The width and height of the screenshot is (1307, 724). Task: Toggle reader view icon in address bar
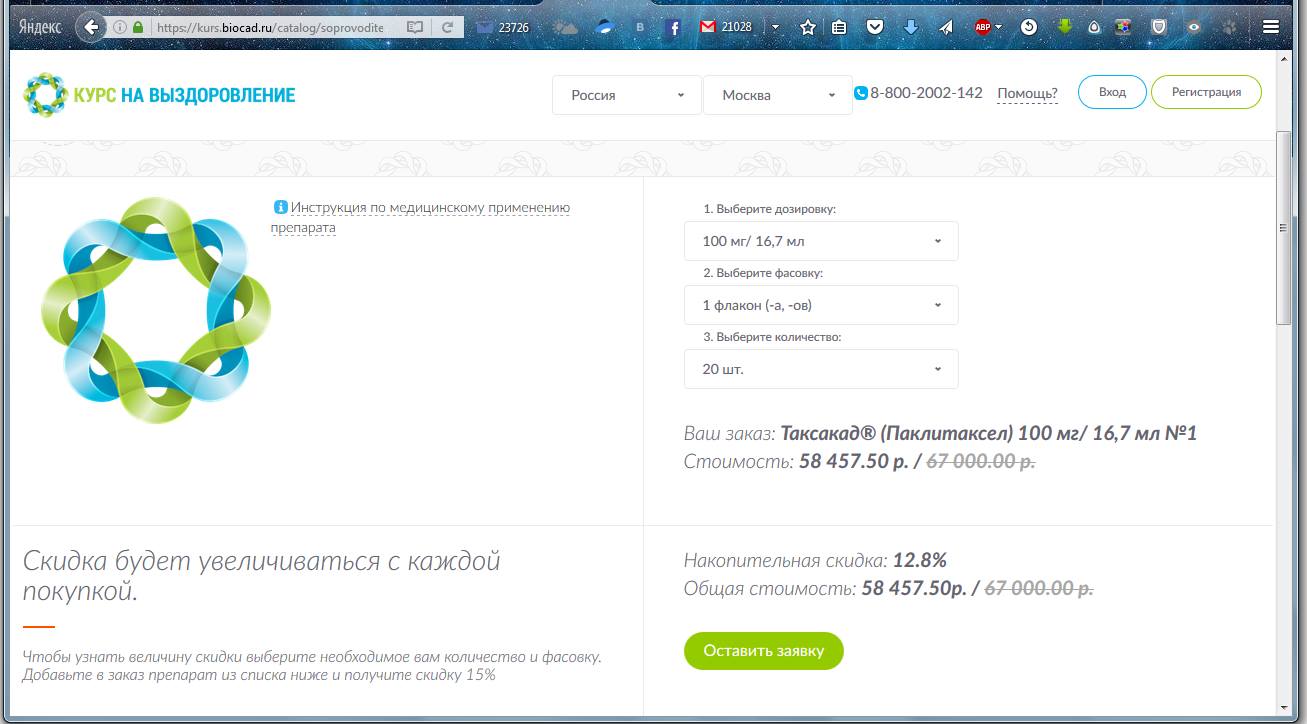[415, 28]
